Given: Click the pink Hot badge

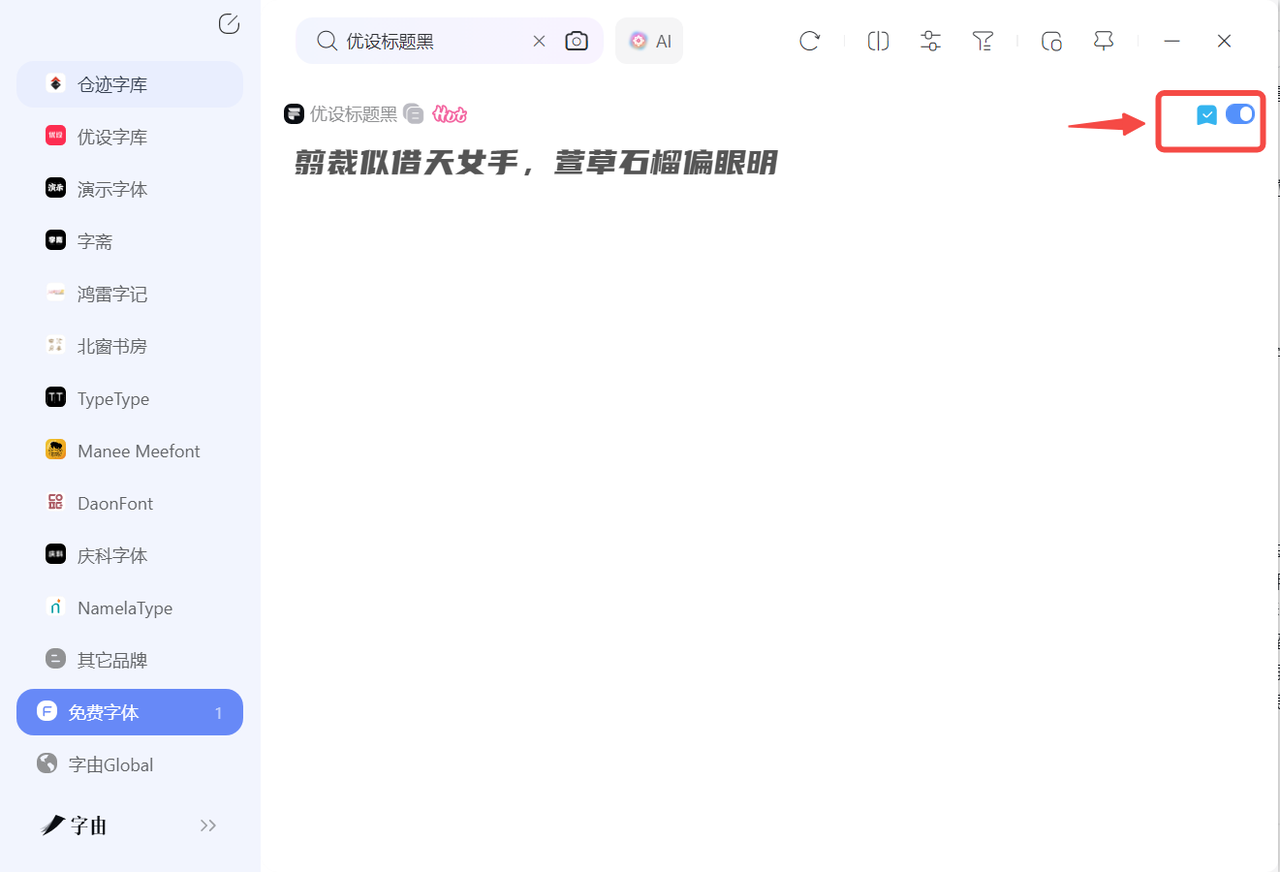Looking at the screenshot, I should (x=450, y=114).
